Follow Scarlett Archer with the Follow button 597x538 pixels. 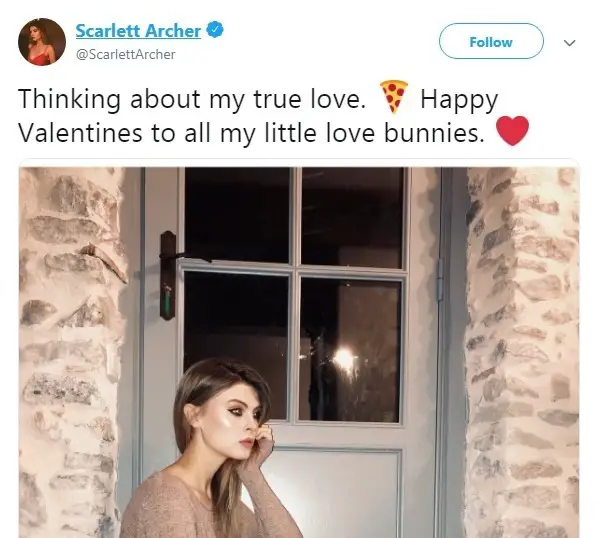pyautogui.click(x=491, y=41)
